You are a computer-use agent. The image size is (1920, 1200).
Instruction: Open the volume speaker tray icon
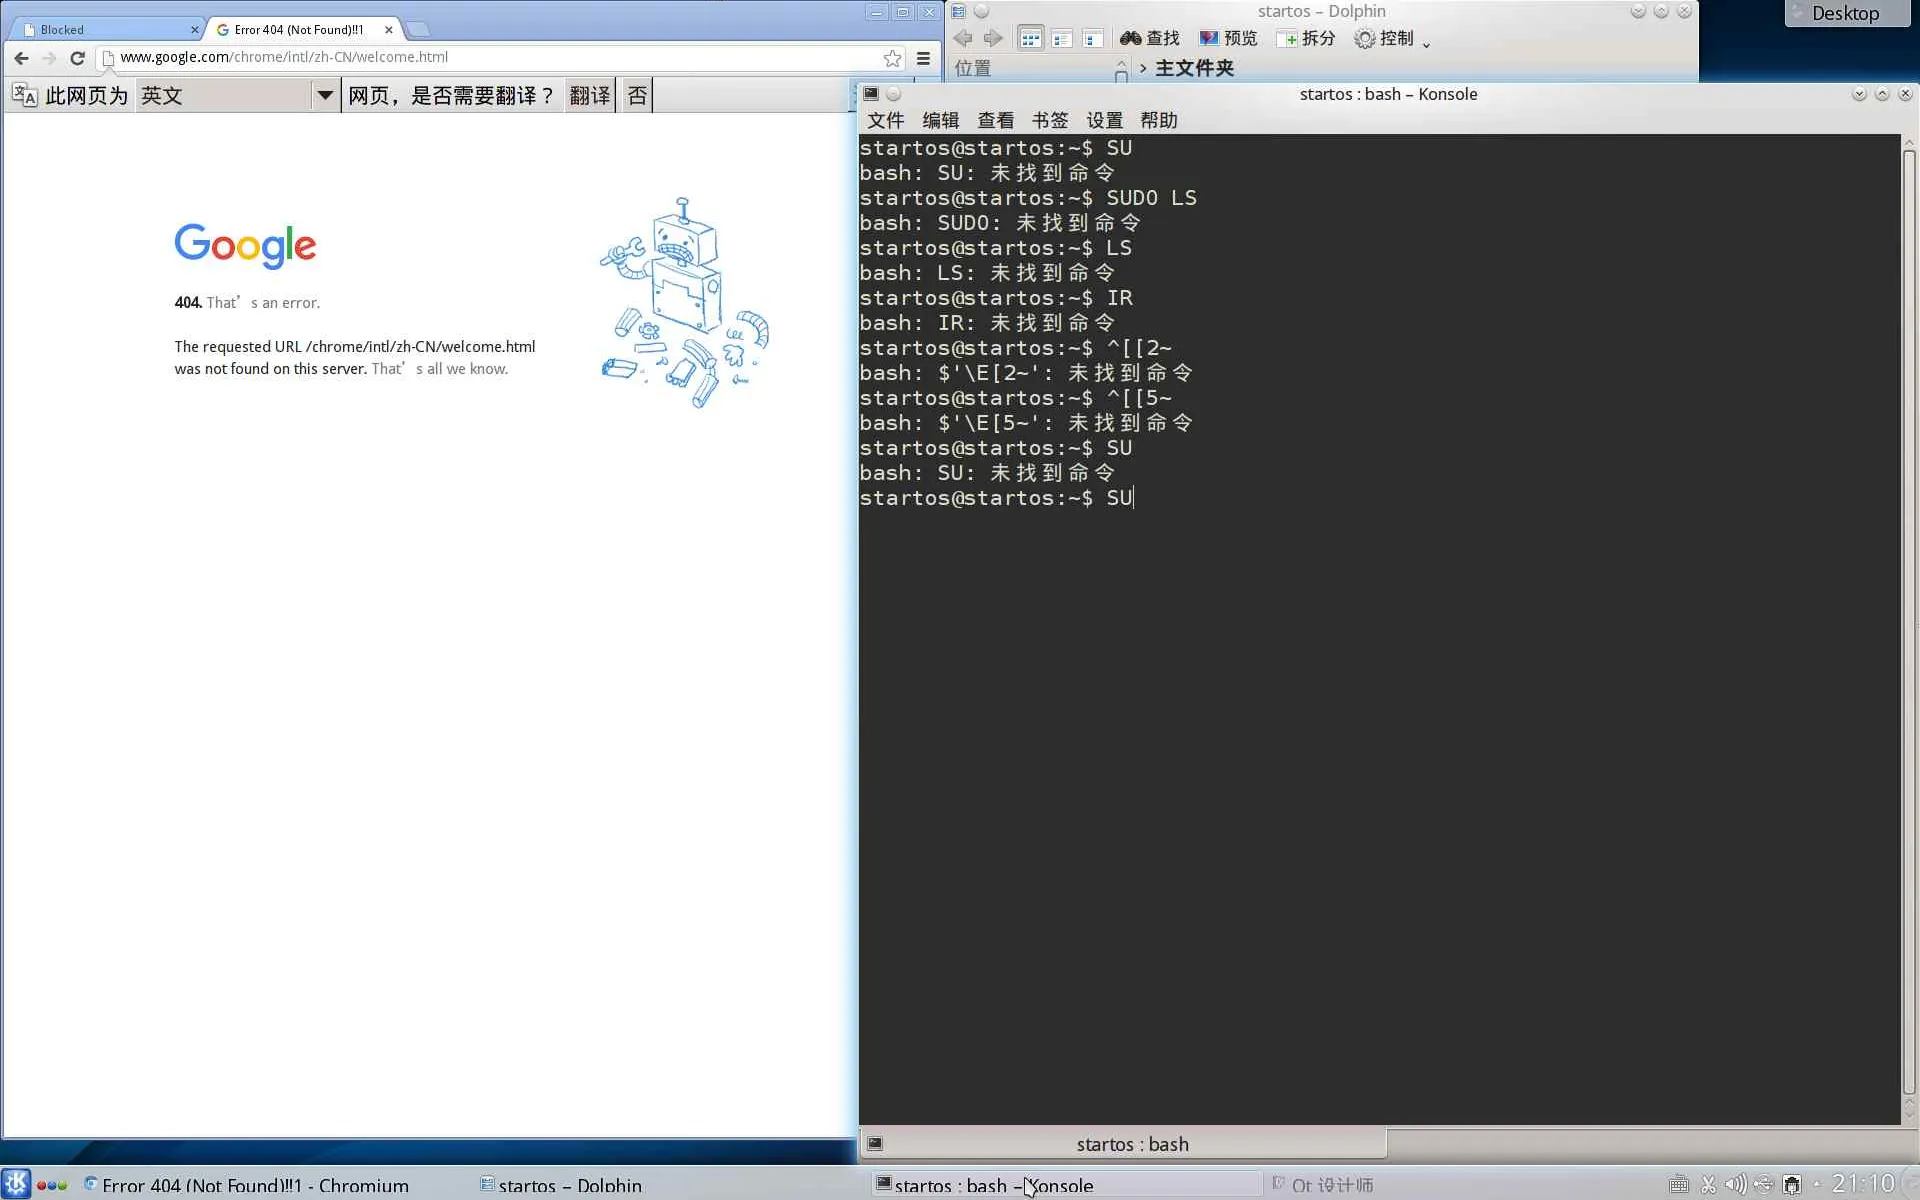1735,1184
